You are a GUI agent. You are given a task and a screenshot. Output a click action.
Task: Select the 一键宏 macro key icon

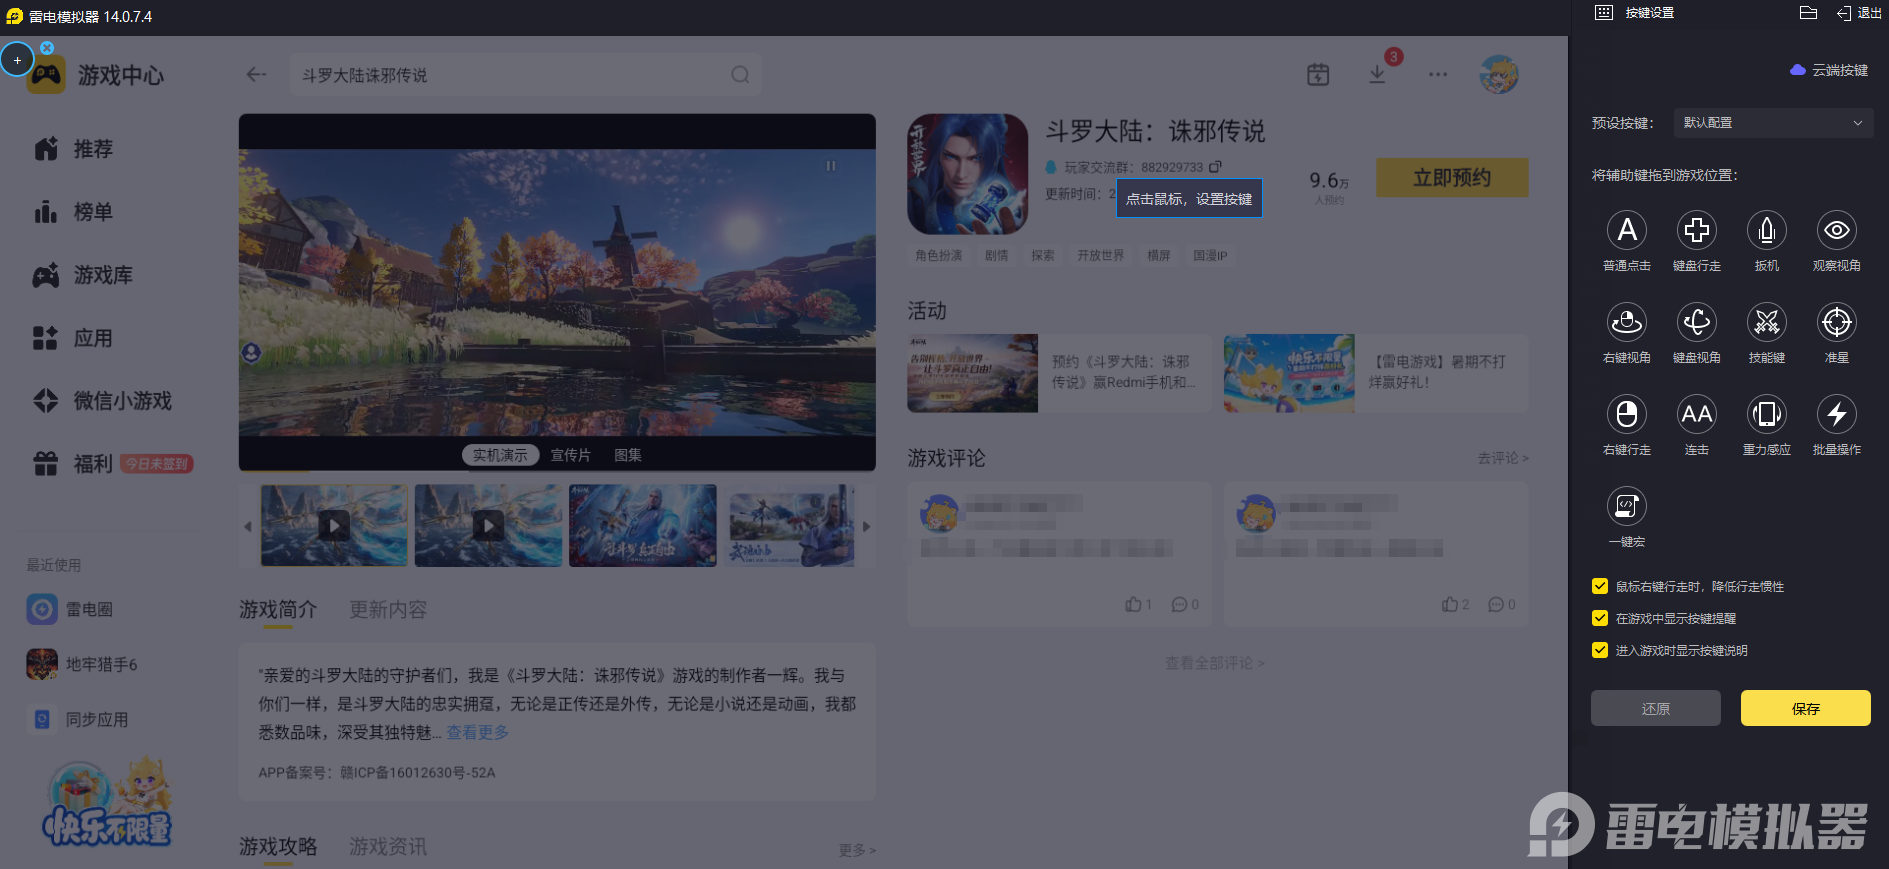click(1627, 506)
